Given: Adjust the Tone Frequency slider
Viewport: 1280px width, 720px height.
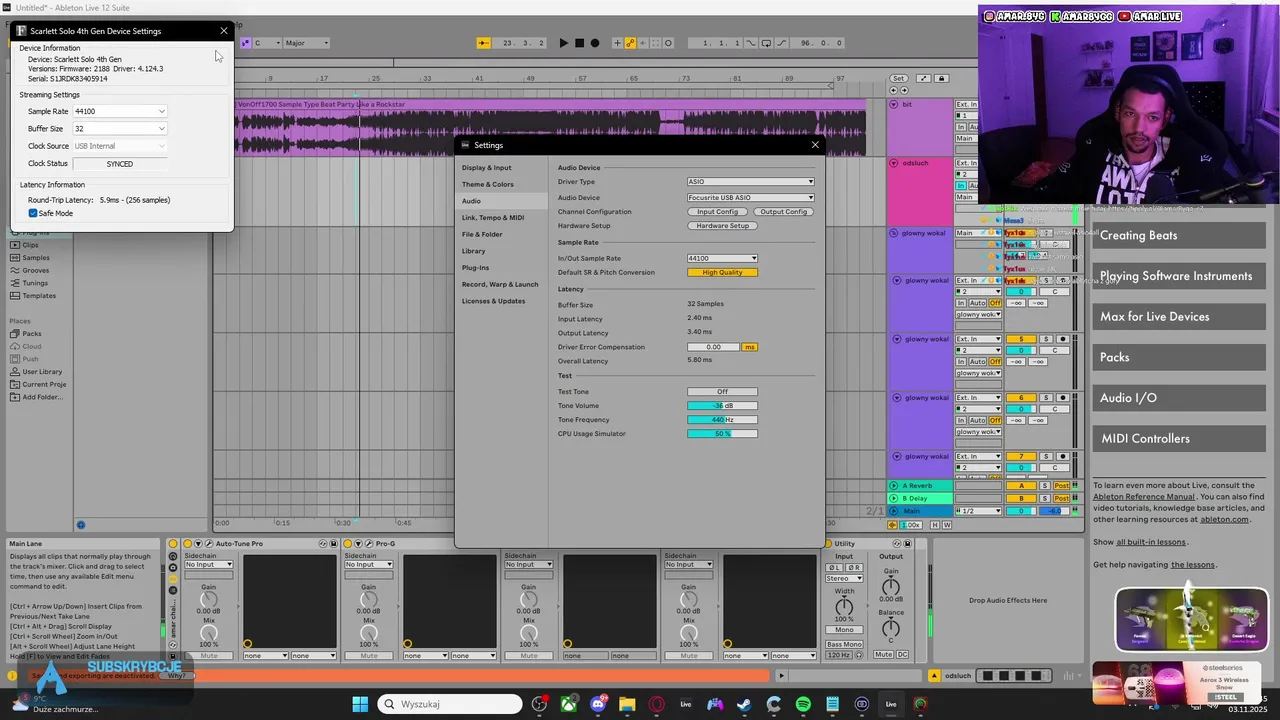Looking at the screenshot, I should [x=722, y=420].
